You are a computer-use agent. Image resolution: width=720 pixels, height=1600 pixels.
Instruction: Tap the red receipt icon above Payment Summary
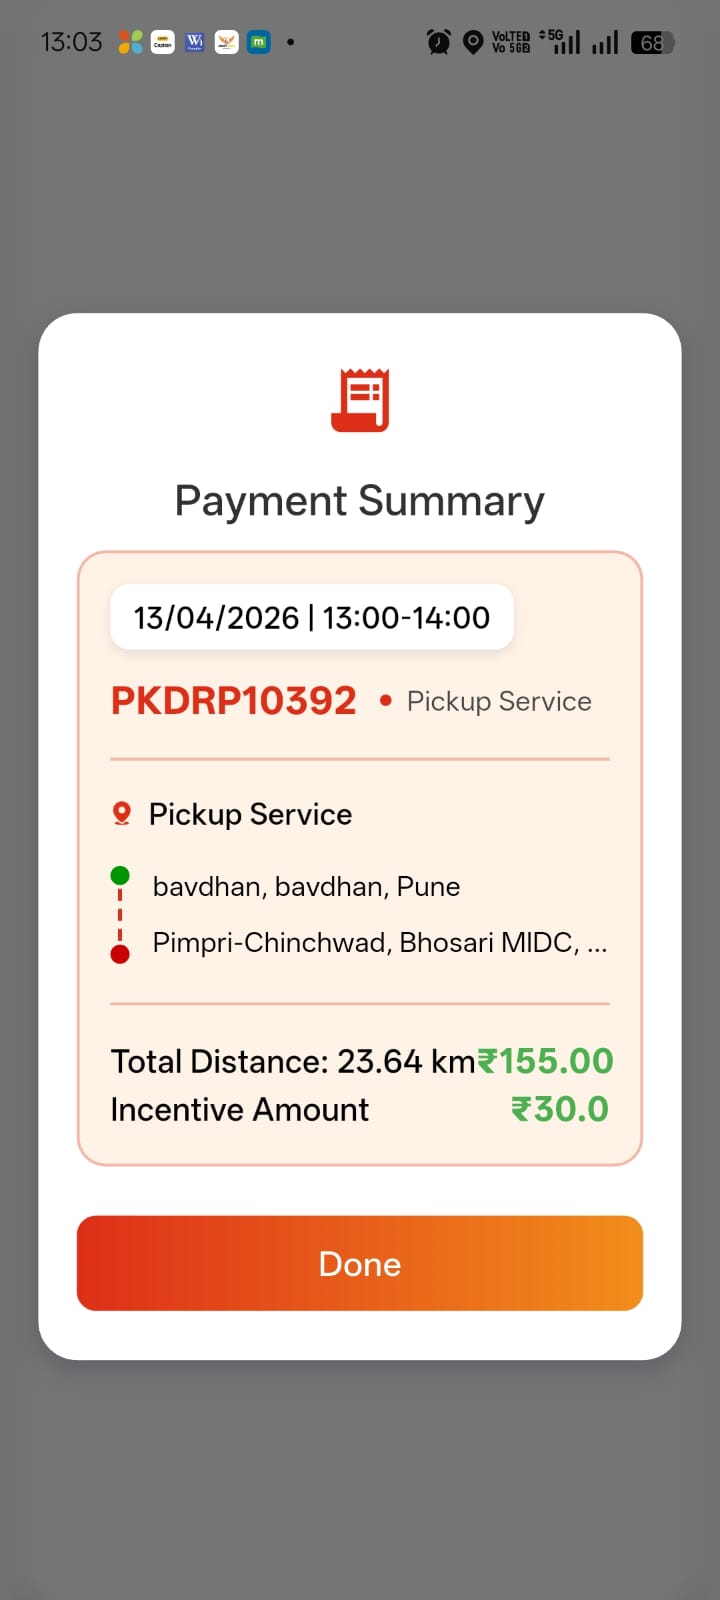[360, 400]
